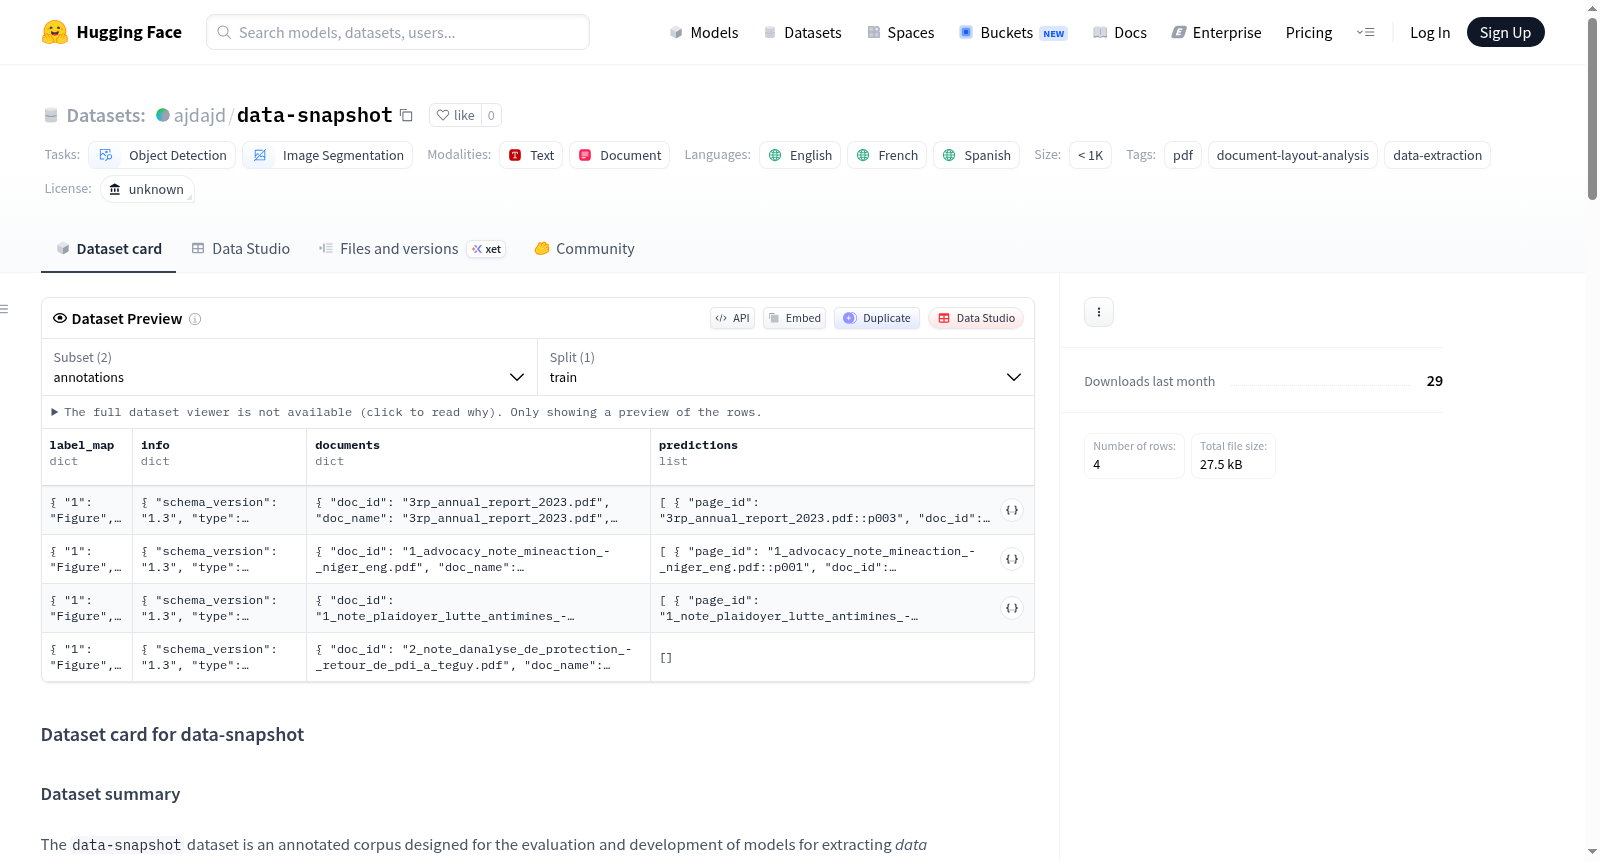Expand the viewer not available notice
Viewport: 1600px width, 861px height.
(x=406, y=412)
